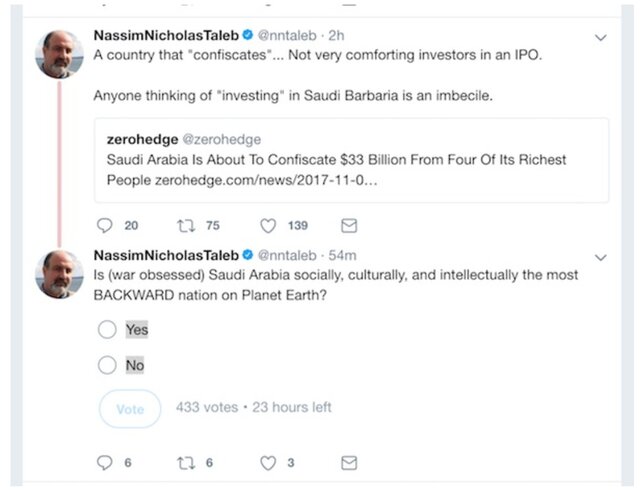Viewport: 640px width, 490px height.
Task: Like the first tweet with heart icon
Action: point(268,226)
